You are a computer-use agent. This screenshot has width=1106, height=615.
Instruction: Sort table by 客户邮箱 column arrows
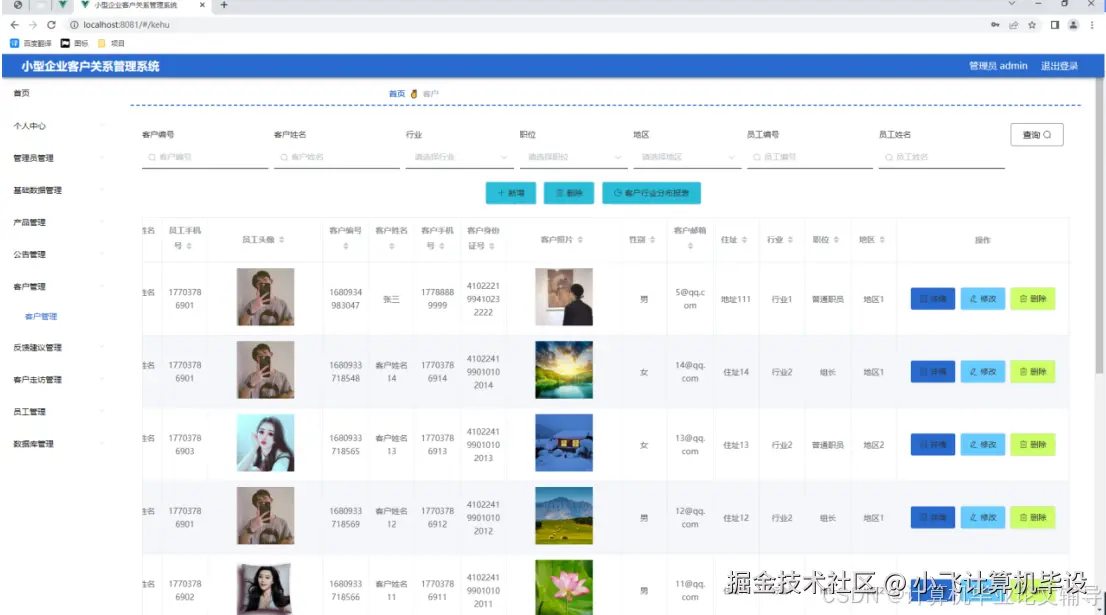690,246
